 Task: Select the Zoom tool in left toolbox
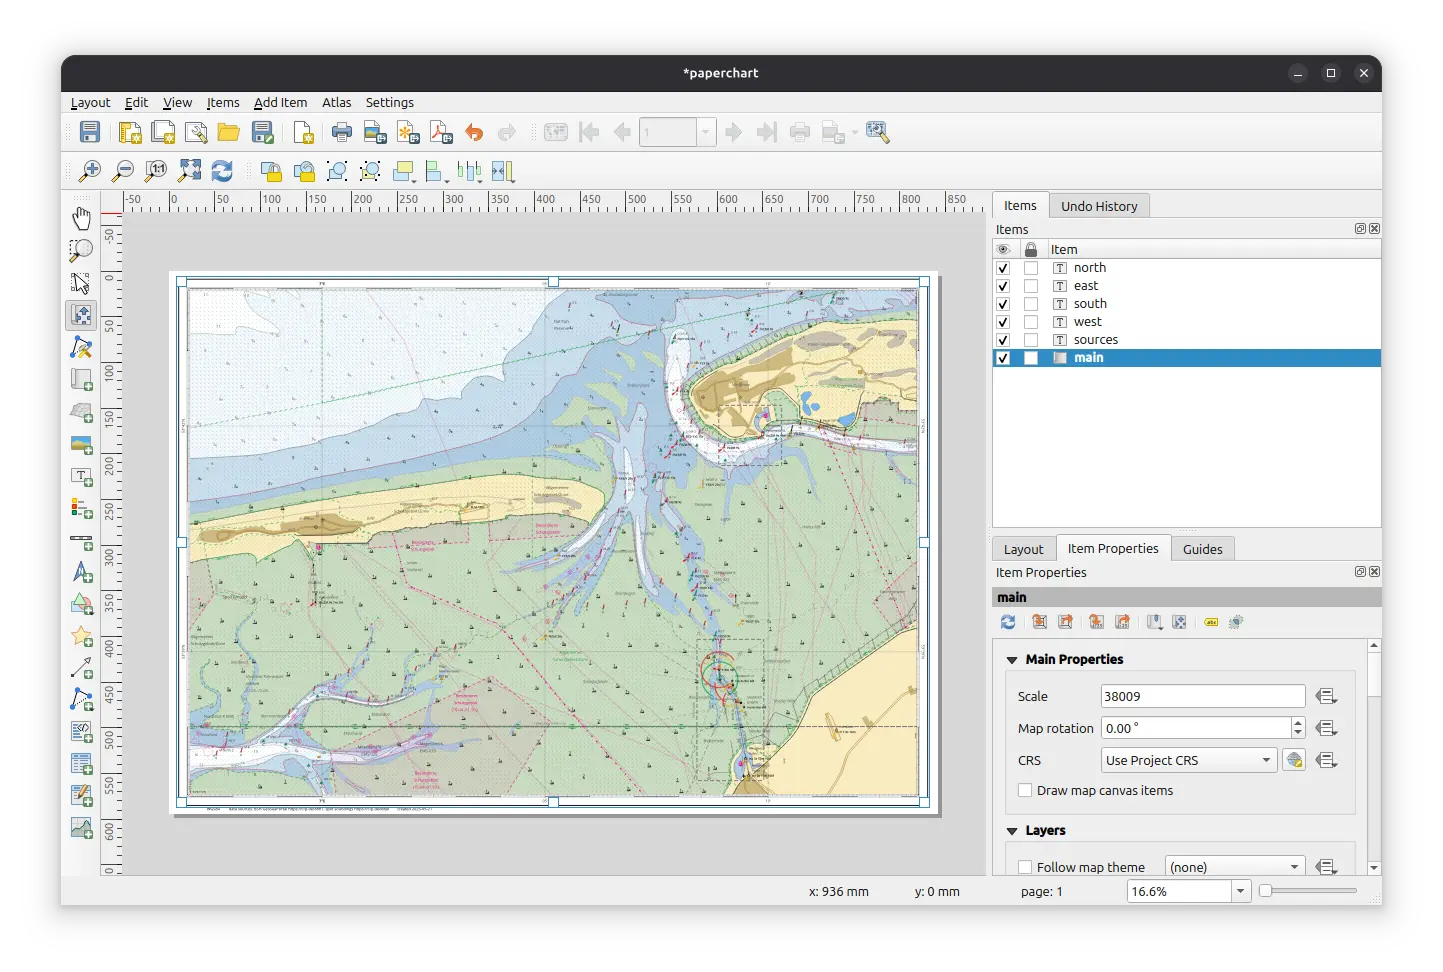[82, 250]
